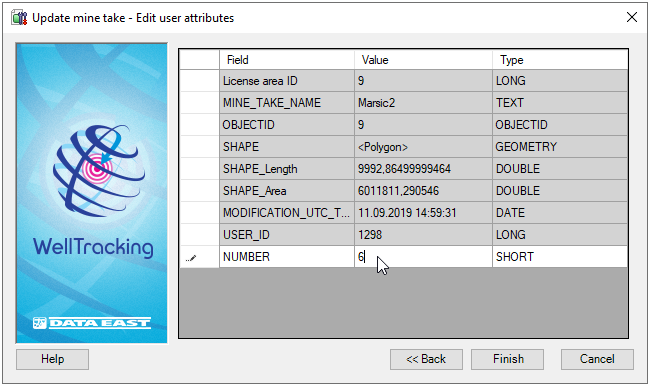Viewport: 650px width, 386px height.
Task: Click the DATA EAST logo
Action: [x=92, y=323]
